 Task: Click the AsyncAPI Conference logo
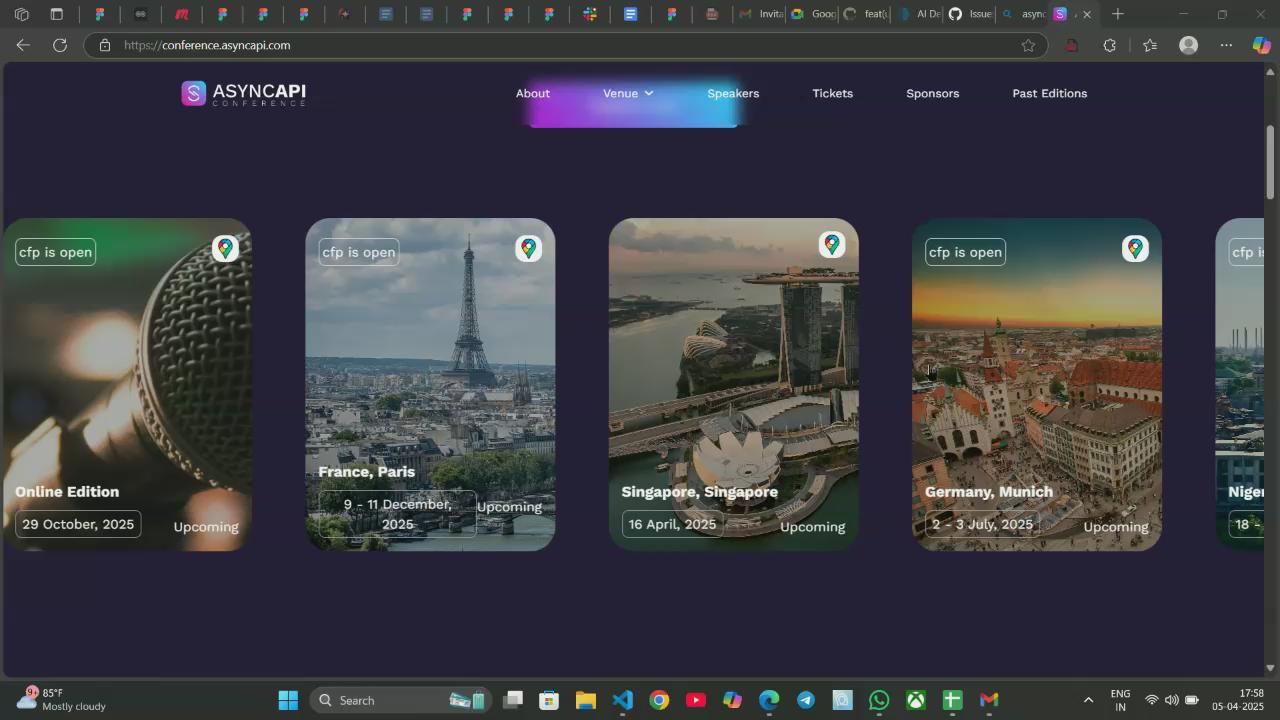point(243,93)
